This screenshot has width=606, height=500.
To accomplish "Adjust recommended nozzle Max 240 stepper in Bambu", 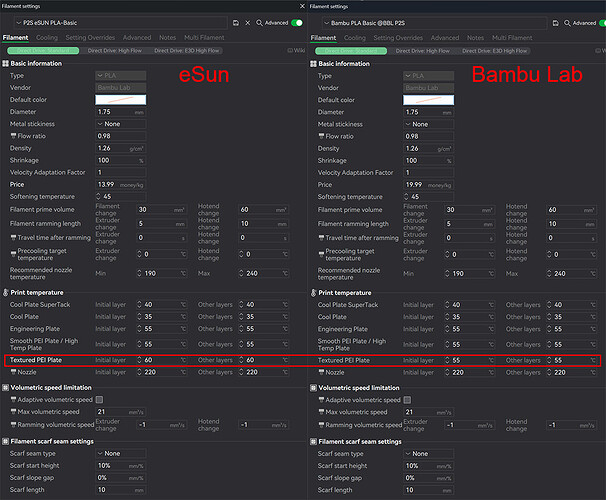I will click(x=549, y=274).
